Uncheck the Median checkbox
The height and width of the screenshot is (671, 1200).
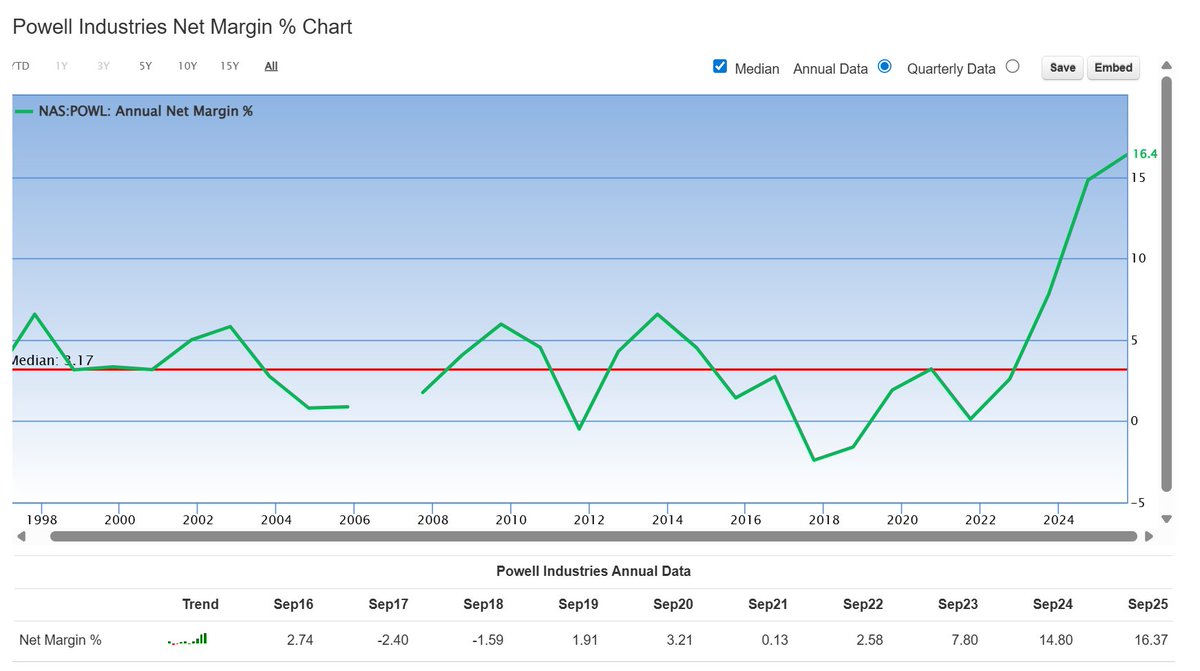(720, 66)
